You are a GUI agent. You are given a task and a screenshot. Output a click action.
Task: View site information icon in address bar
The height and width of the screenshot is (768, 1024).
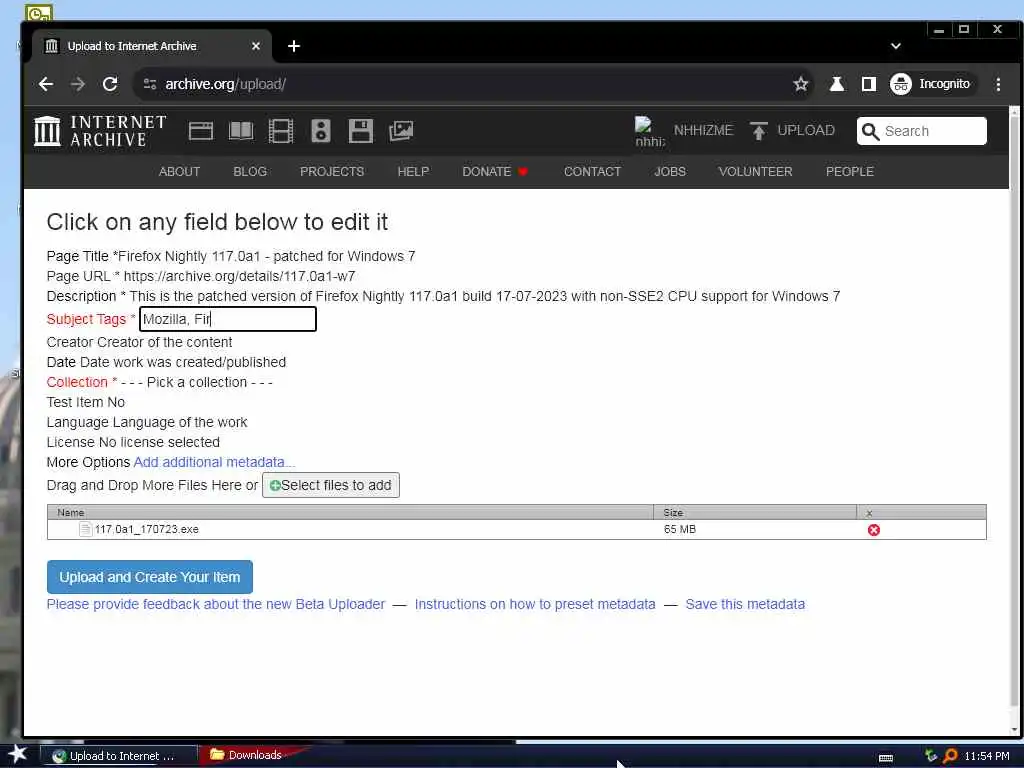pos(150,84)
